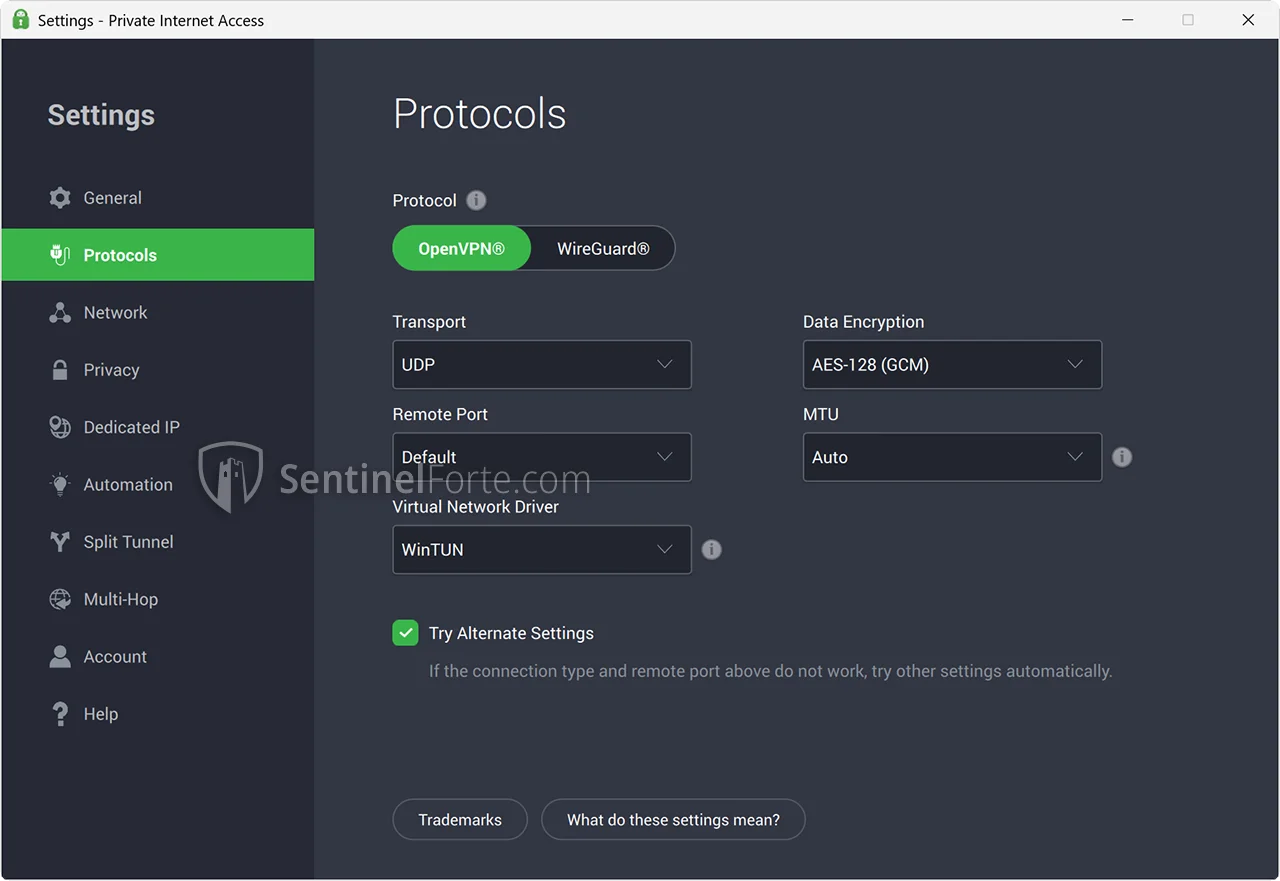Click the Help question mark icon
The height and width of the screenshot is (881, 1280).
[60, 714]
